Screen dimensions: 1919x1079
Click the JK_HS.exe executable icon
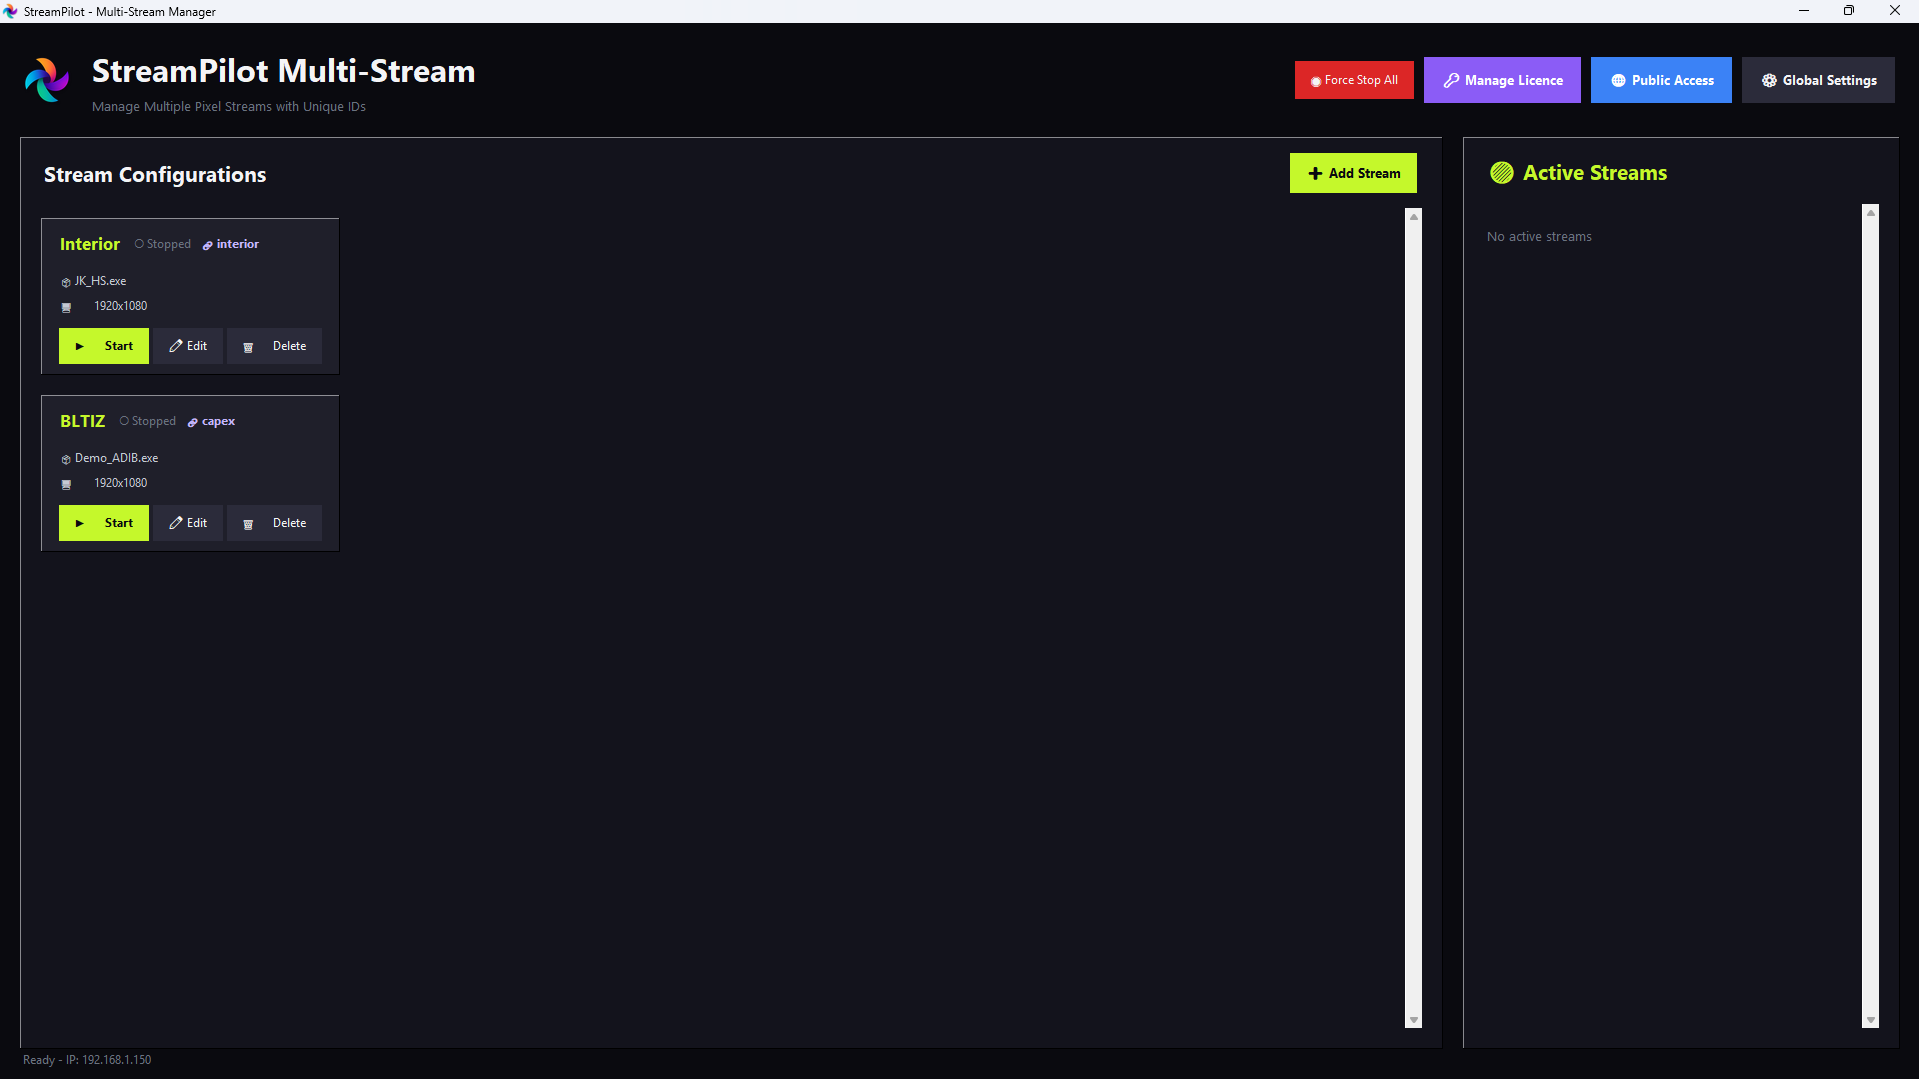click(66, 282)
